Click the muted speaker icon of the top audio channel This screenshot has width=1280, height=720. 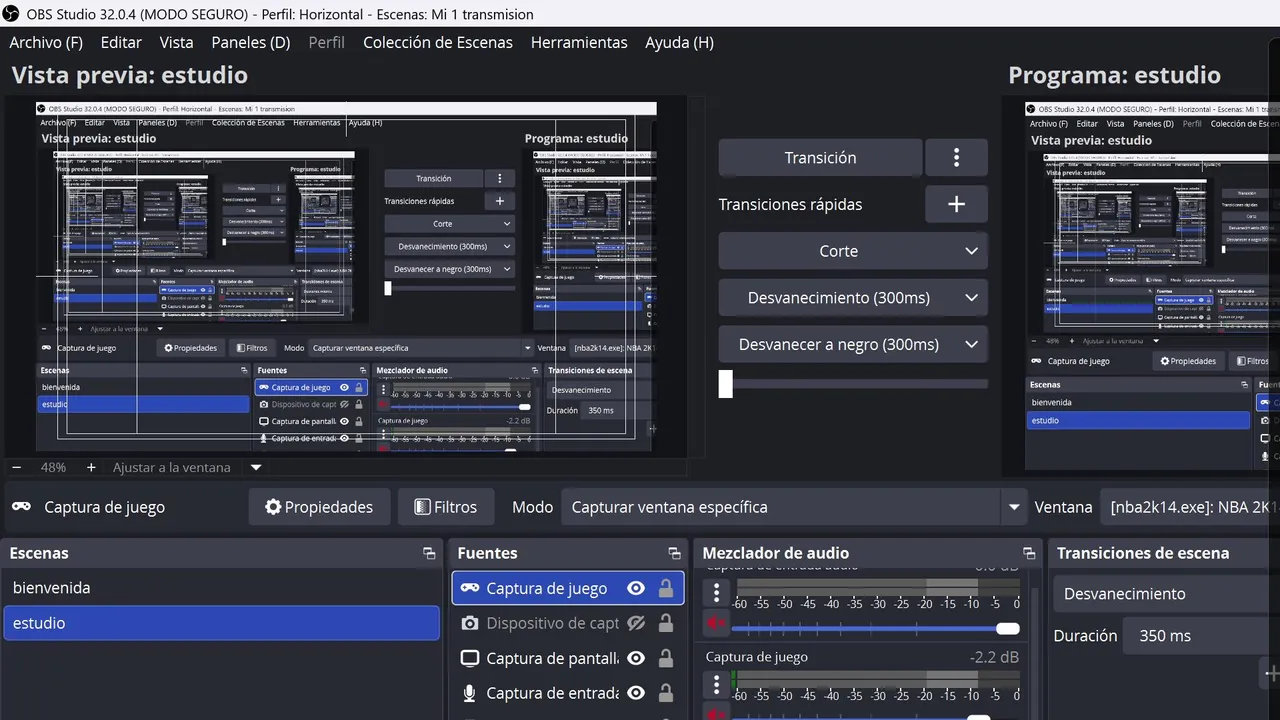716,624
